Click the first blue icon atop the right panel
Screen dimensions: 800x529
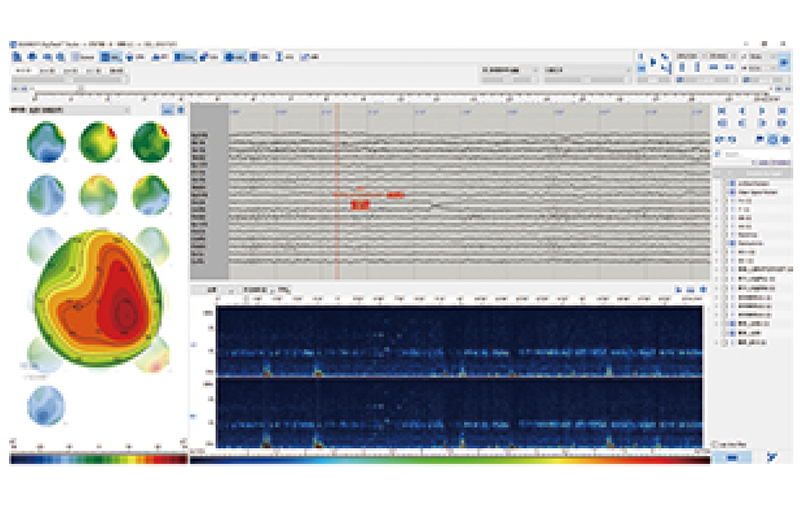[723, 110]
